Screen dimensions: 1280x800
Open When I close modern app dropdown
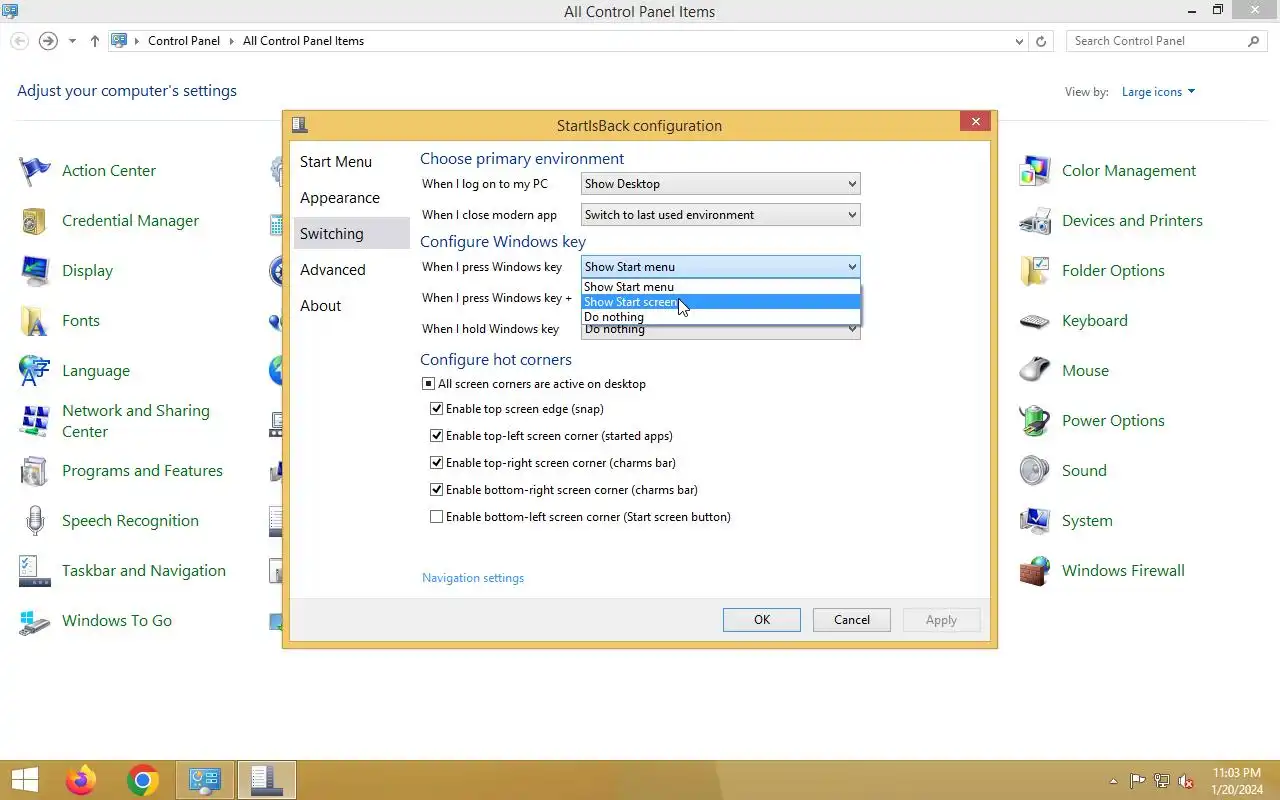(720, 215)
